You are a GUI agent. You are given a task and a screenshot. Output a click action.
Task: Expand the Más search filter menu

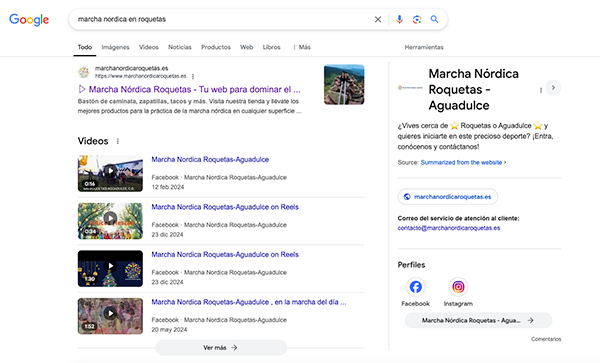(x=302, y=47)
